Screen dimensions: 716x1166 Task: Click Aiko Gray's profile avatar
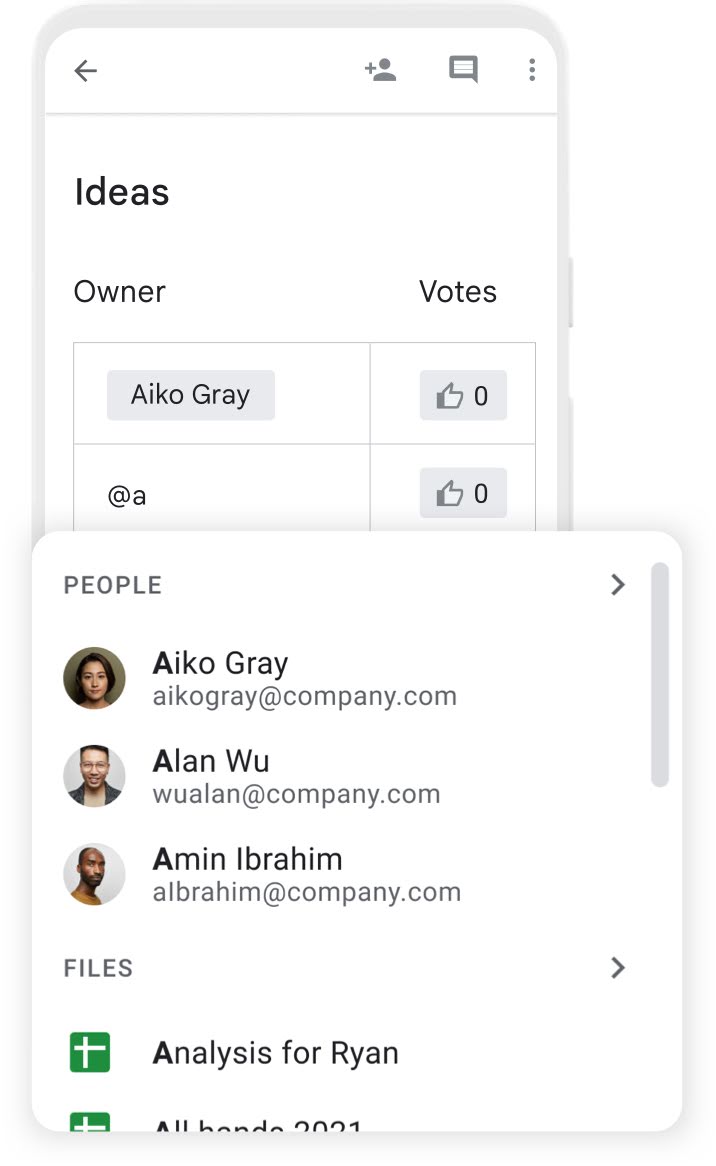click(x=94, y=678)
